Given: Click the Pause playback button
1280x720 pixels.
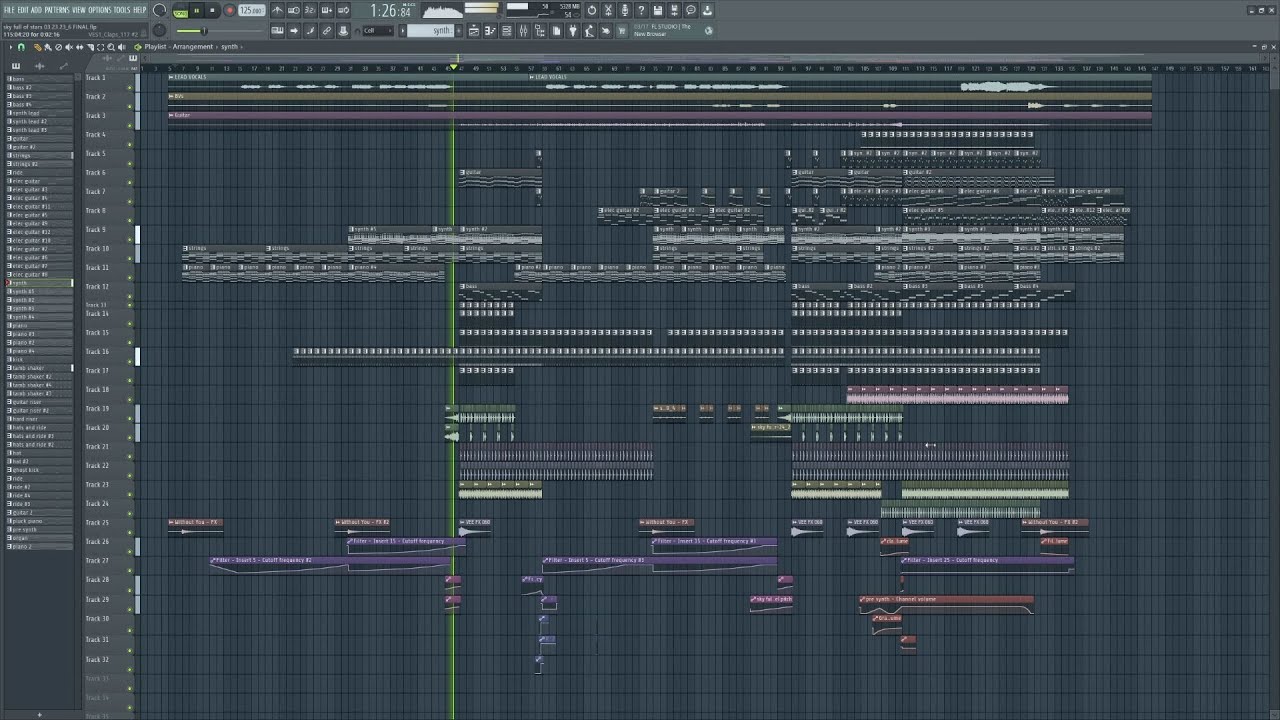Looking at the screenshot, I should pyautogui.click(x=196, y=10).
